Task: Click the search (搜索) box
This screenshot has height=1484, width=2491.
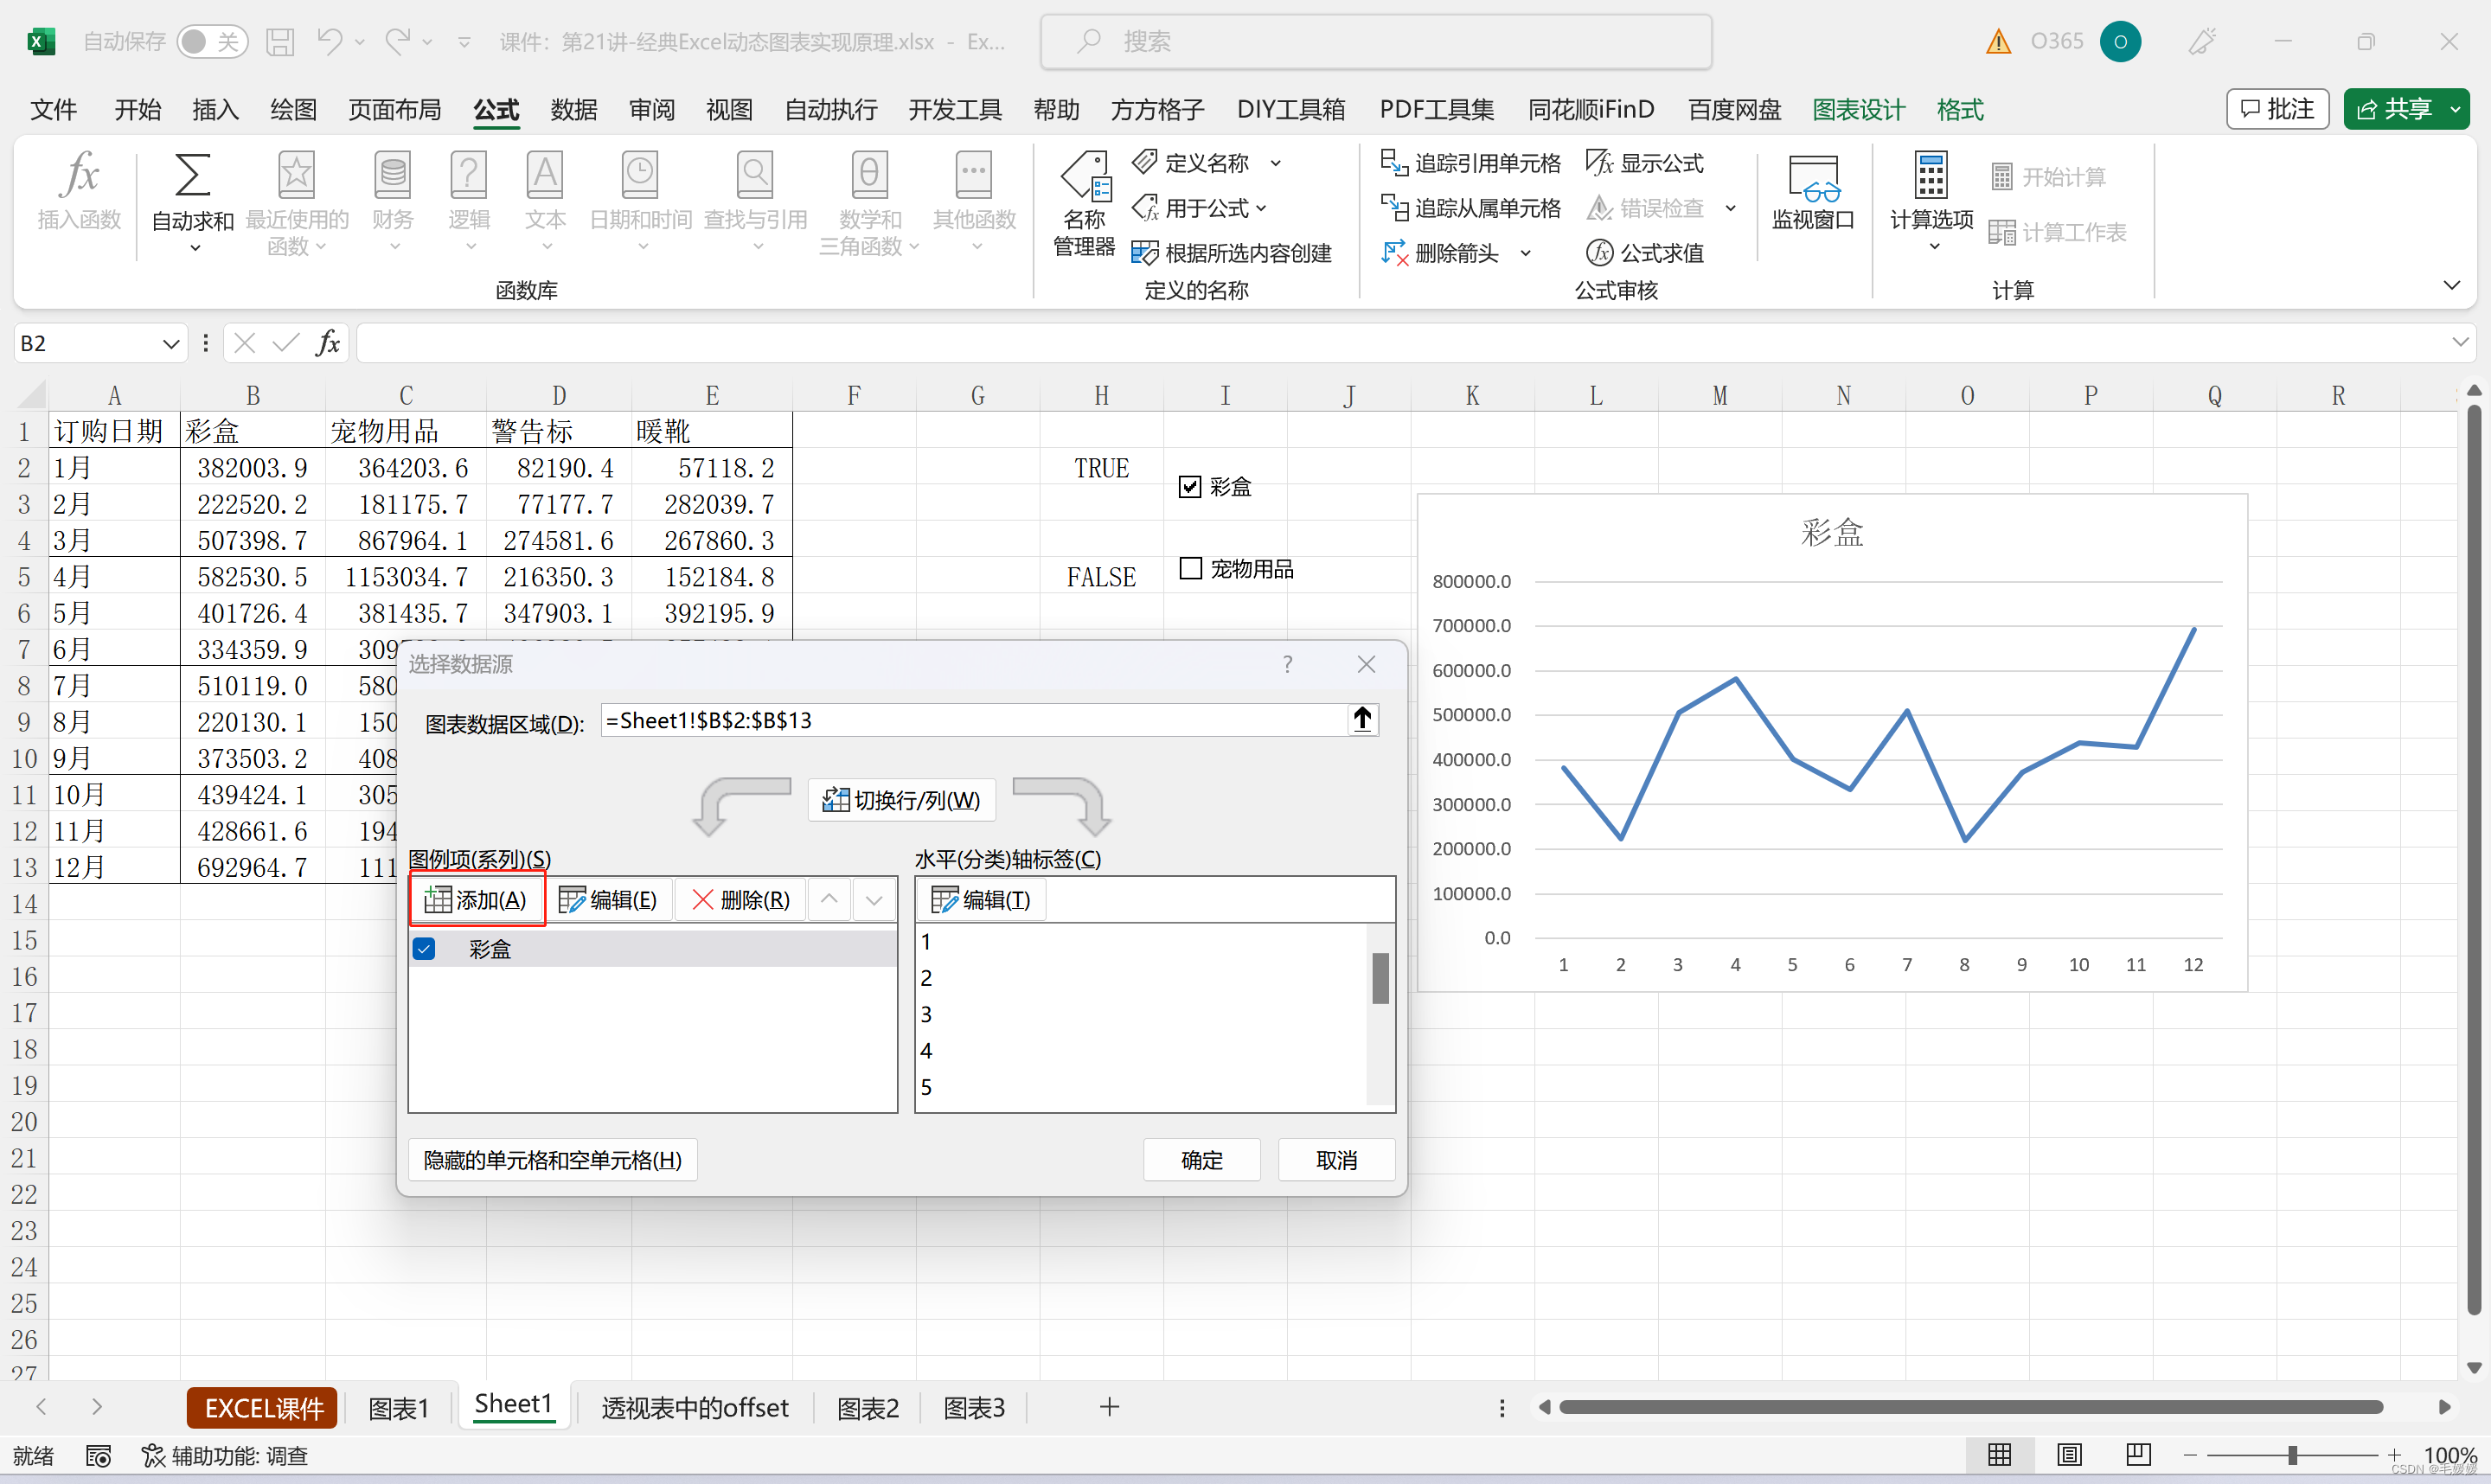Action: (x=1375, y=41)
